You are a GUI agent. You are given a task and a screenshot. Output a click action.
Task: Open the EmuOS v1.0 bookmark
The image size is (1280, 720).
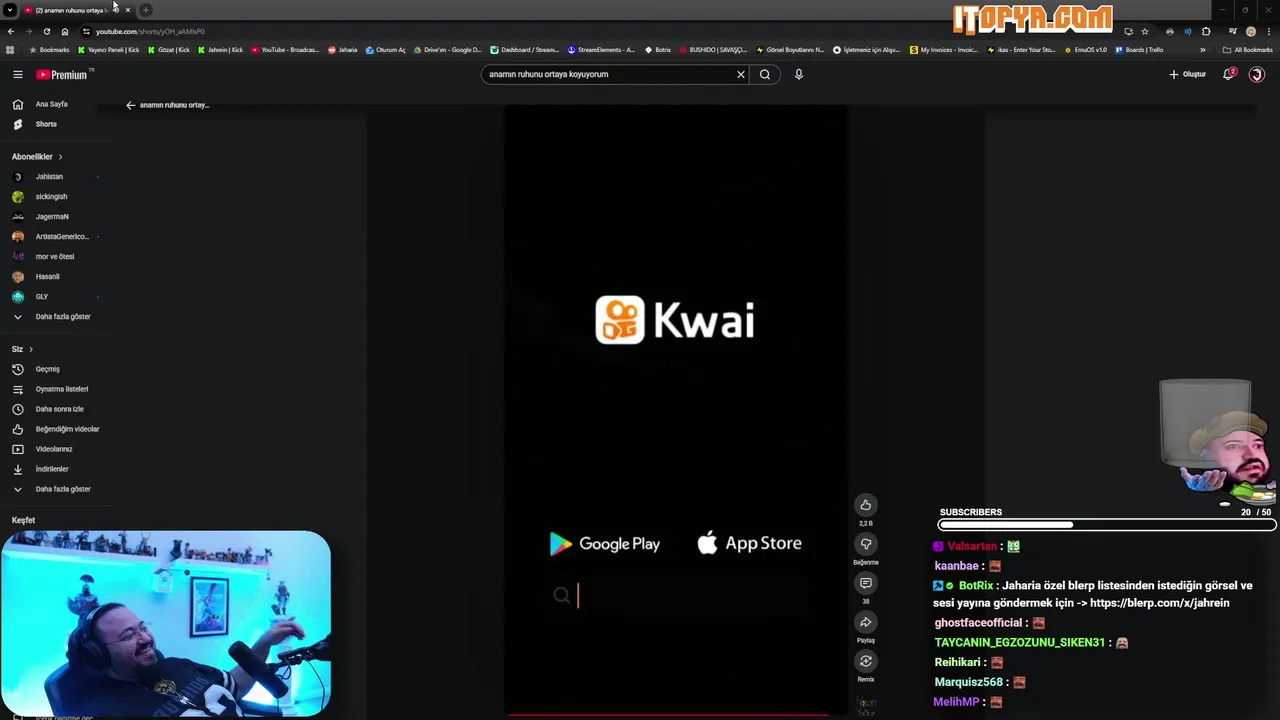[1086, 50]
